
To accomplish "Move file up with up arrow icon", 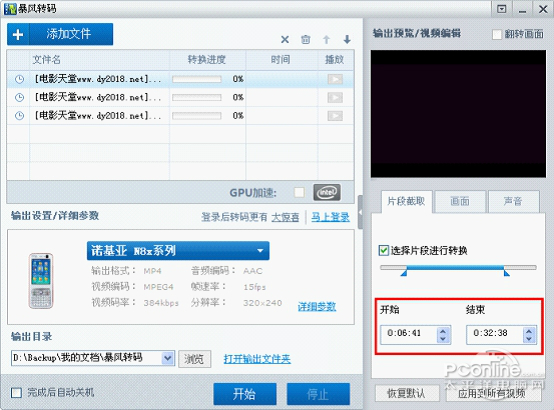I will 326,40.
